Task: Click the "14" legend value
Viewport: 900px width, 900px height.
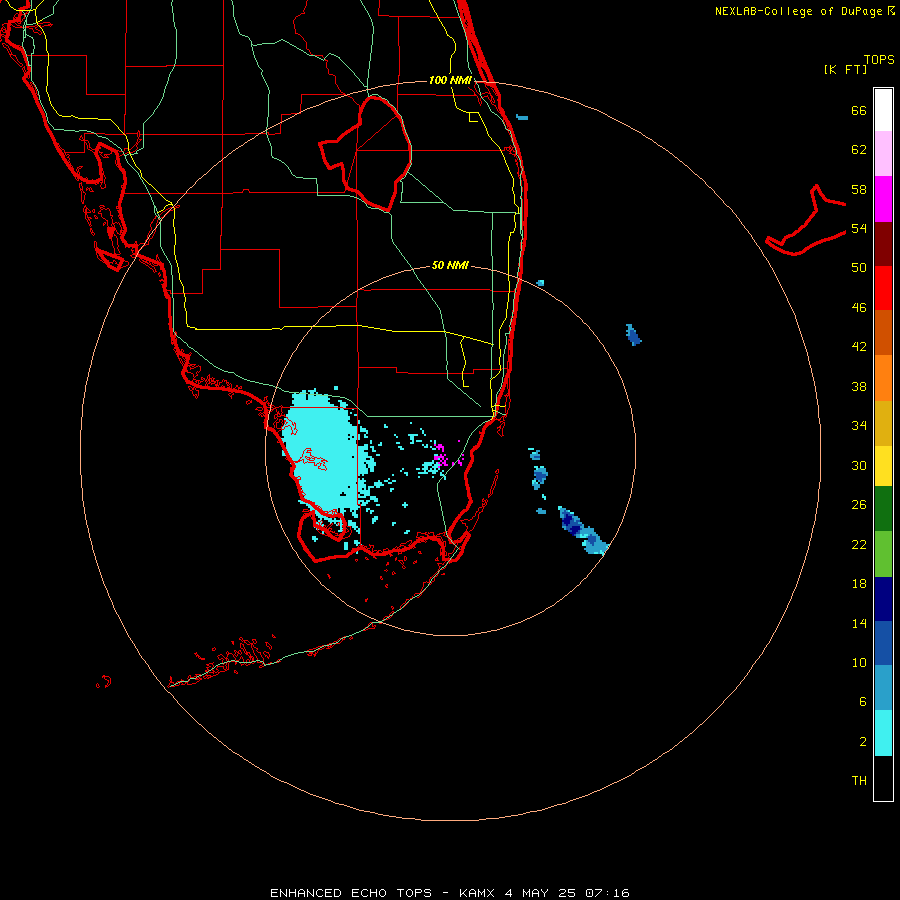Action: 859,623
